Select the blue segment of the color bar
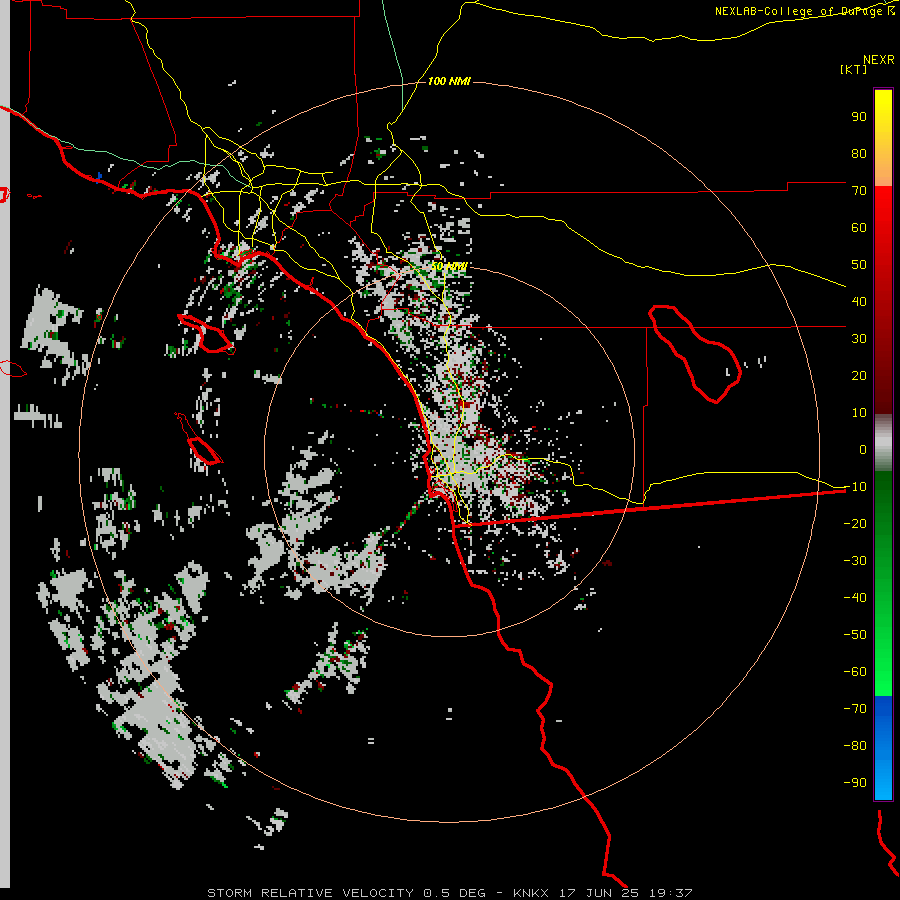 click(883, 747)
